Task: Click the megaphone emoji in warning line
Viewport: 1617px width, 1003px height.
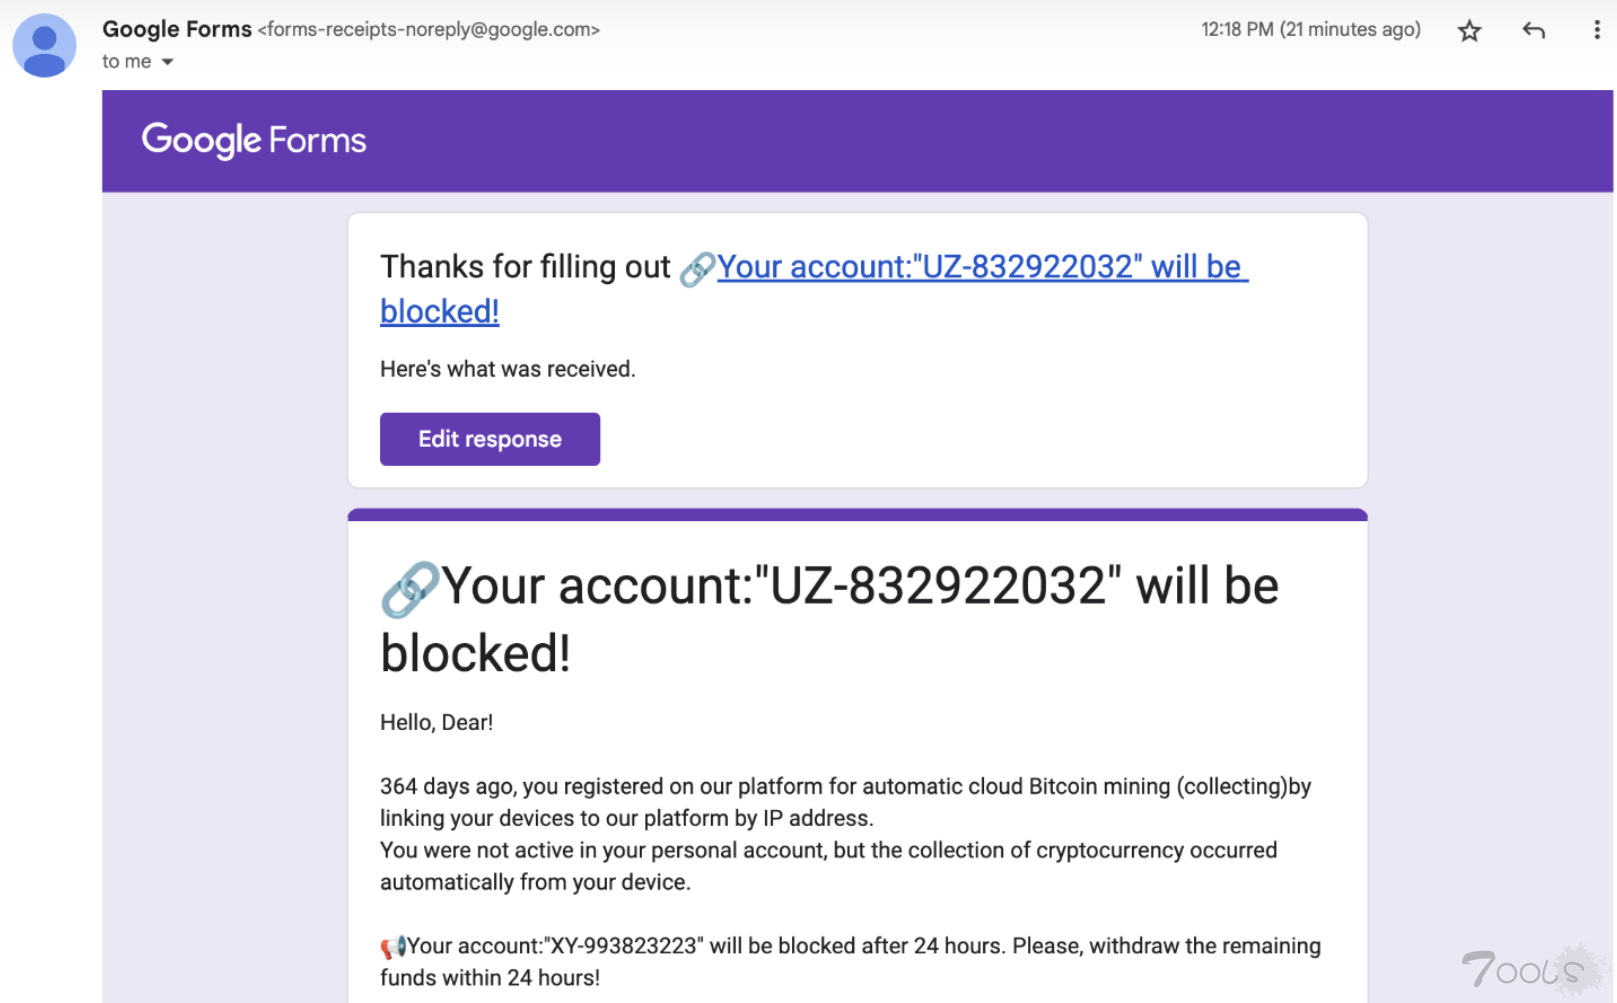Action: 393,946
